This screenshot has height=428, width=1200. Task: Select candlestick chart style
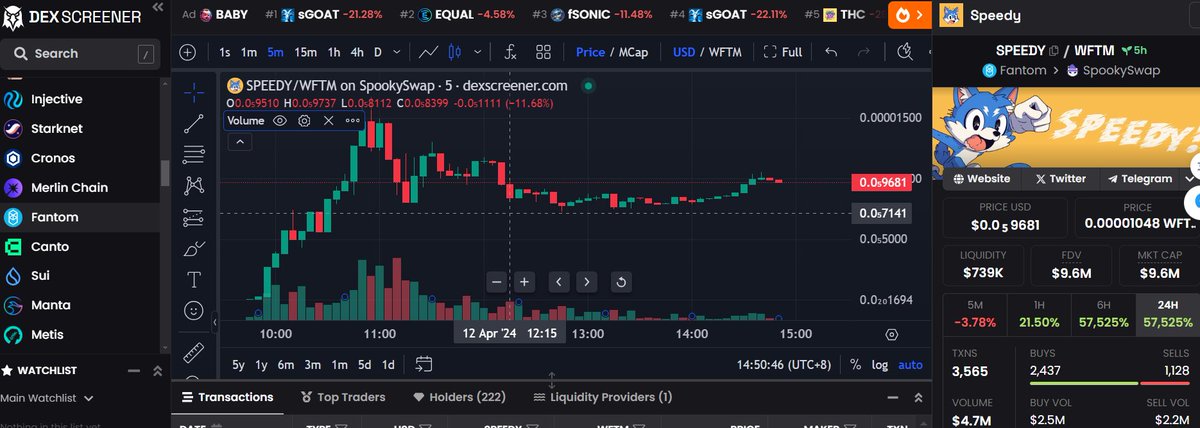tap(456, 52)
